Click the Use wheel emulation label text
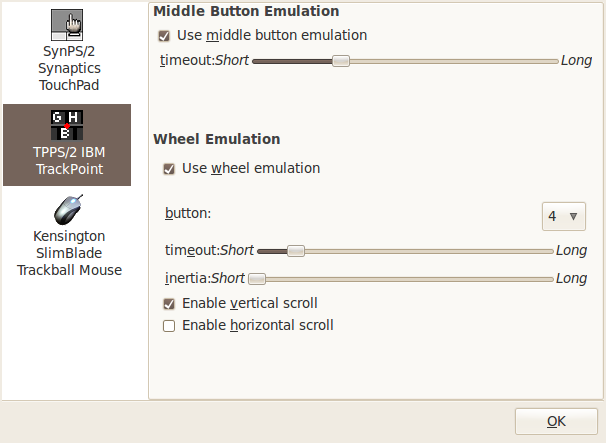Image resolution: width=606 pixels, height=443 pixels. point(251,169)
